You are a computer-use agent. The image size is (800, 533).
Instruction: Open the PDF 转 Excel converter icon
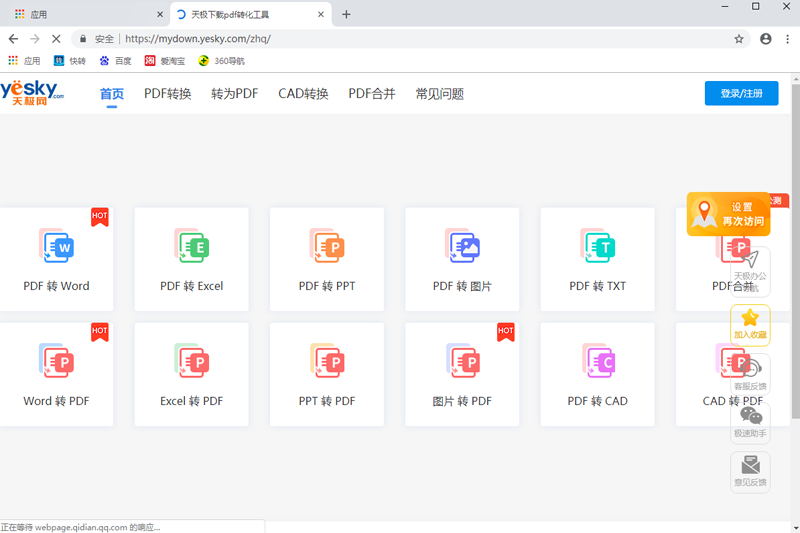tap(192, 246)
